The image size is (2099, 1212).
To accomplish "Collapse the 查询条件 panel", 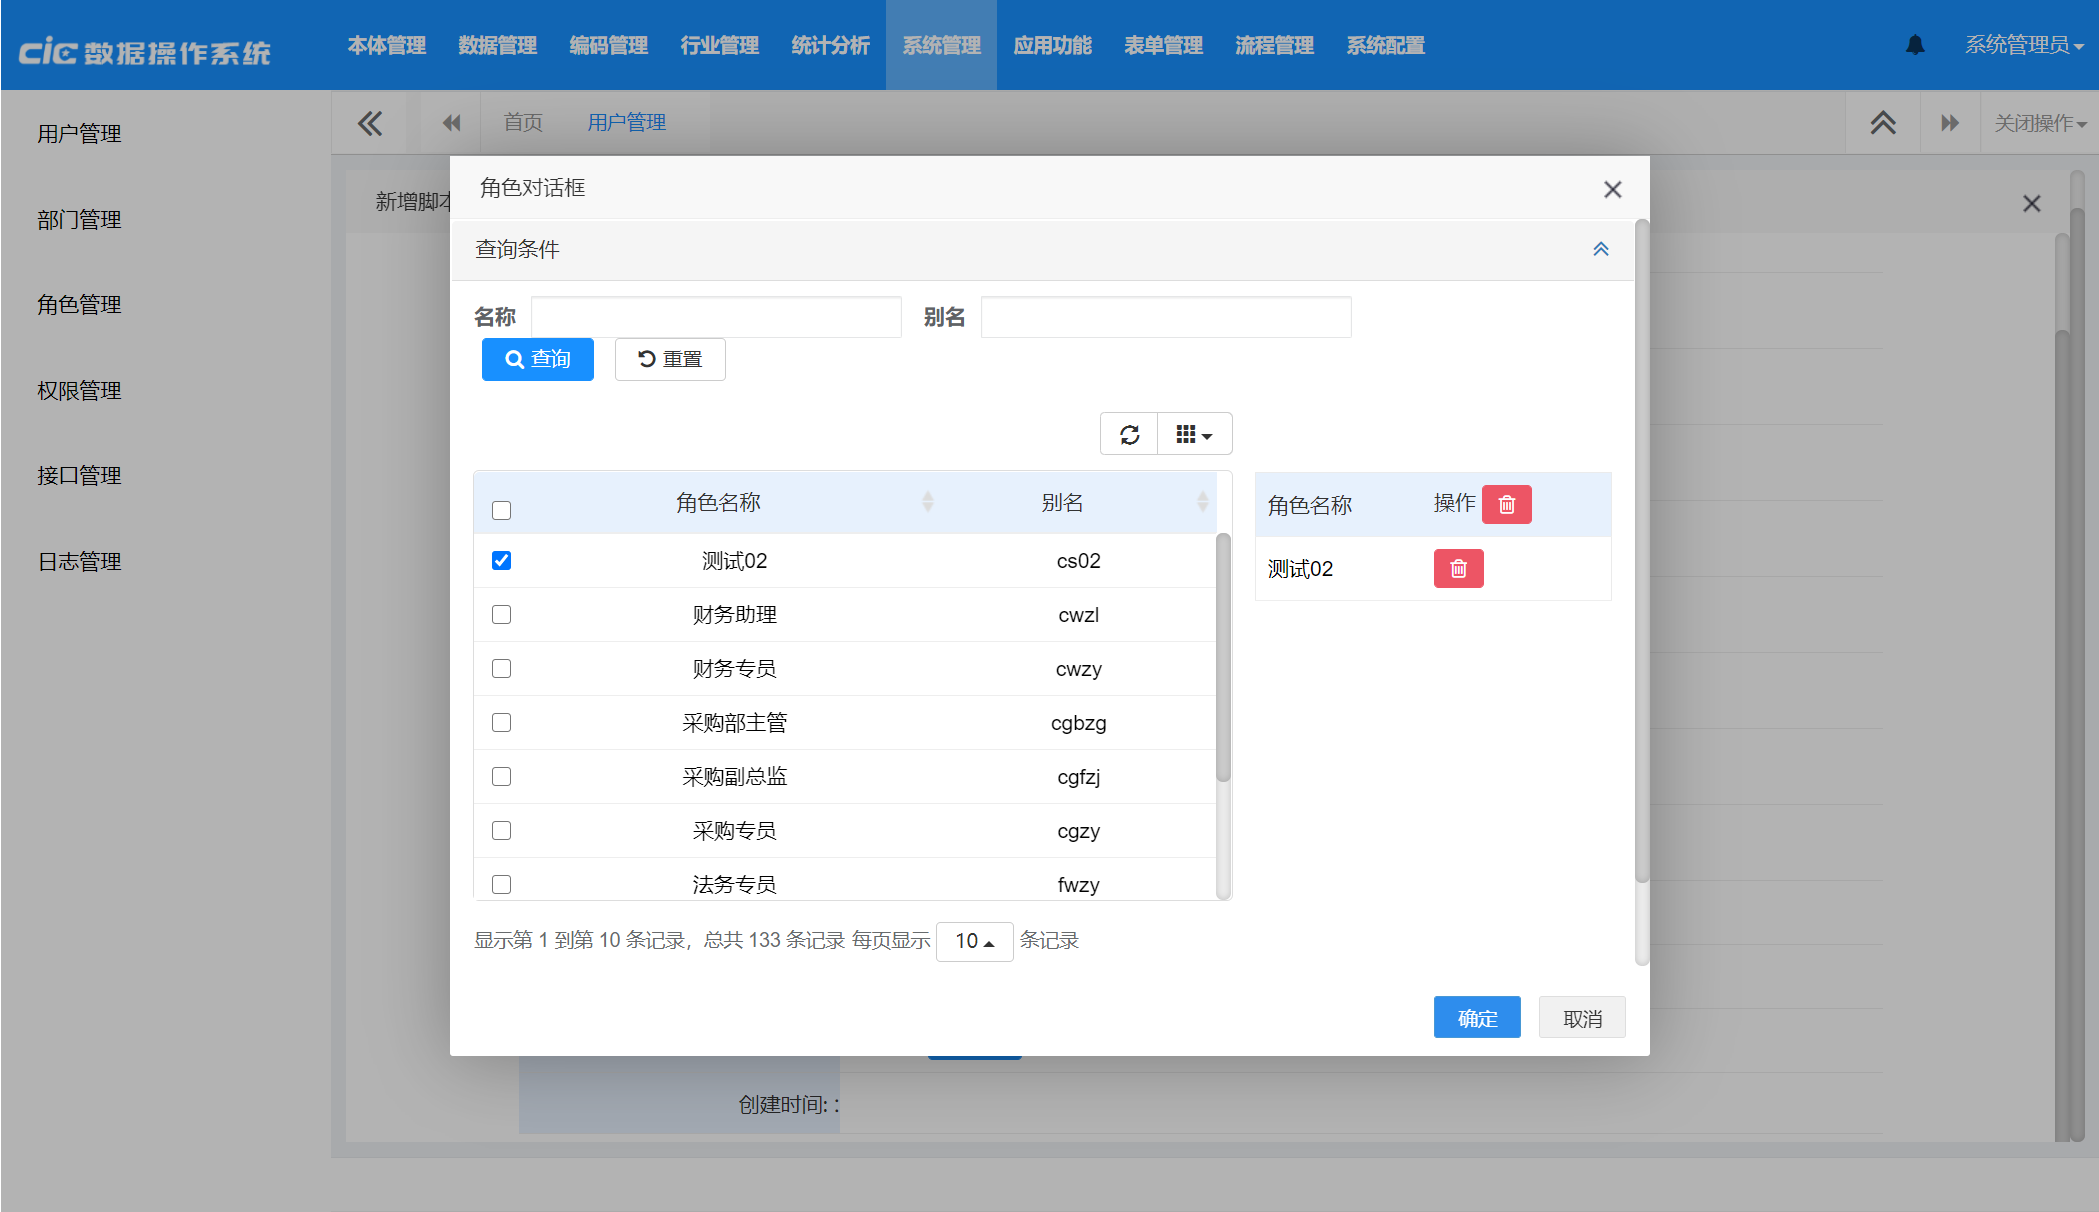I will 1600,249.
